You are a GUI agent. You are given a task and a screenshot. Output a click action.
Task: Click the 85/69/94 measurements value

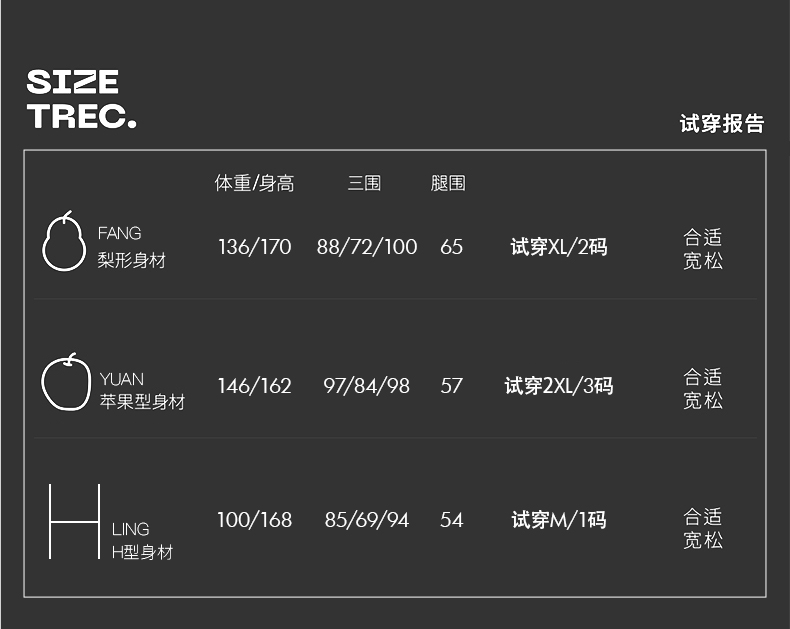(366, 520)
